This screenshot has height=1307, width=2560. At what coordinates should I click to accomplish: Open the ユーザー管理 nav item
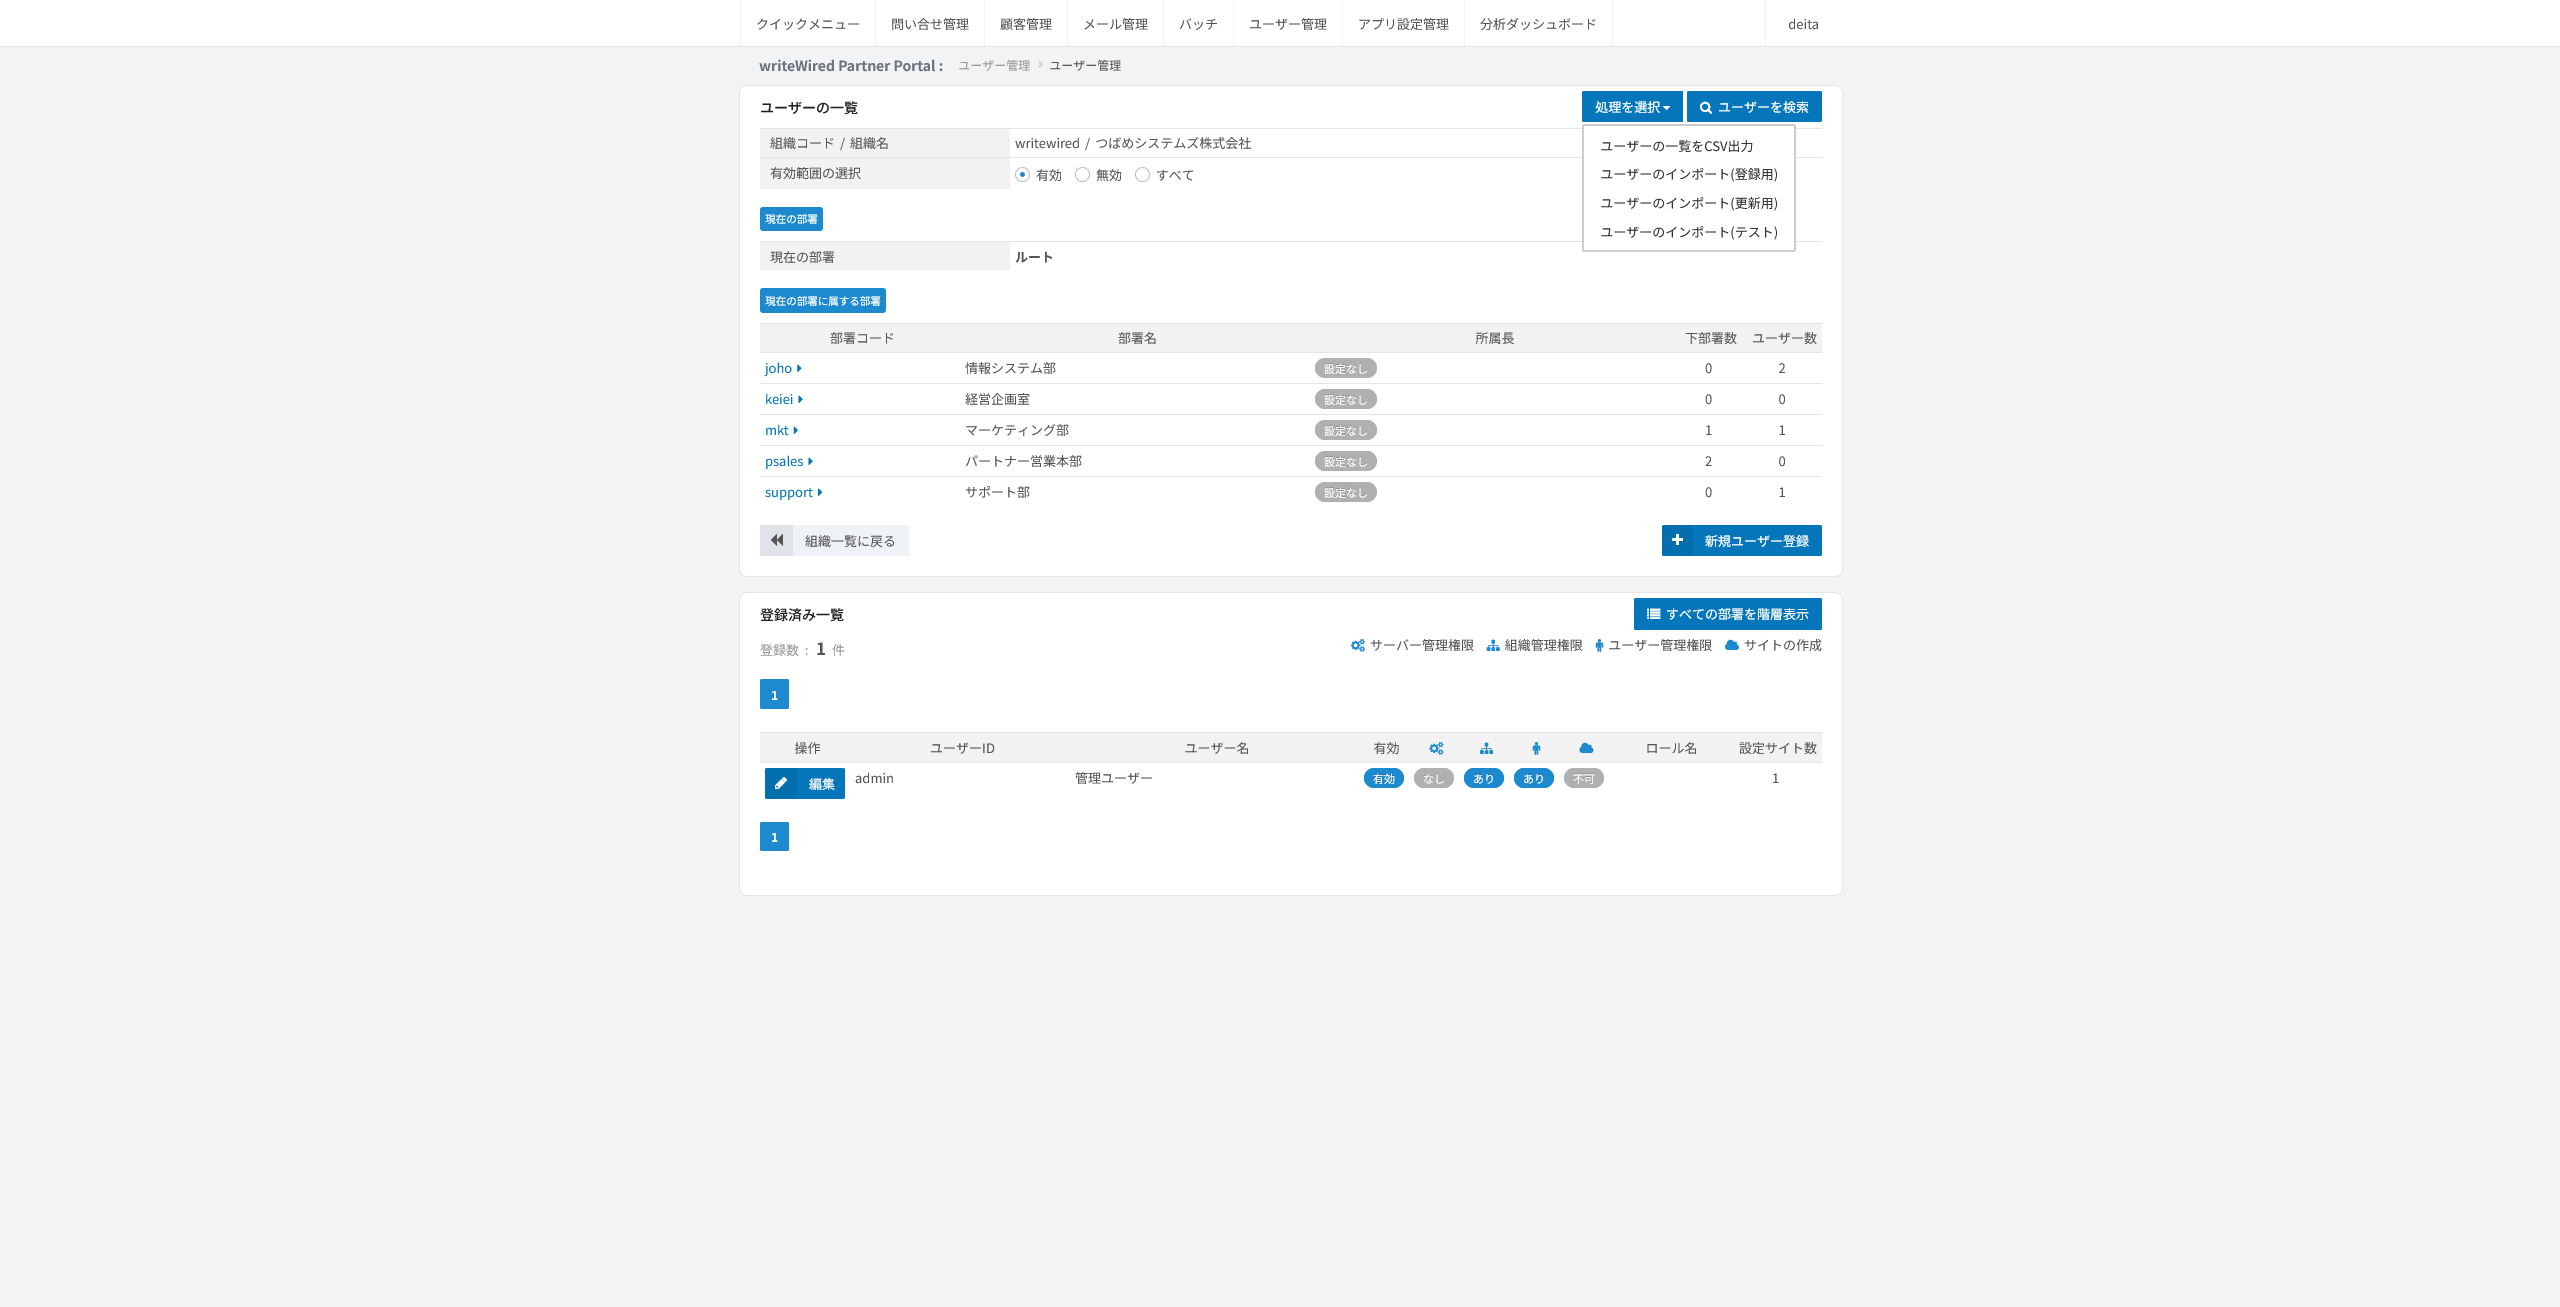pyautogui.click(x=1288, y=24)
